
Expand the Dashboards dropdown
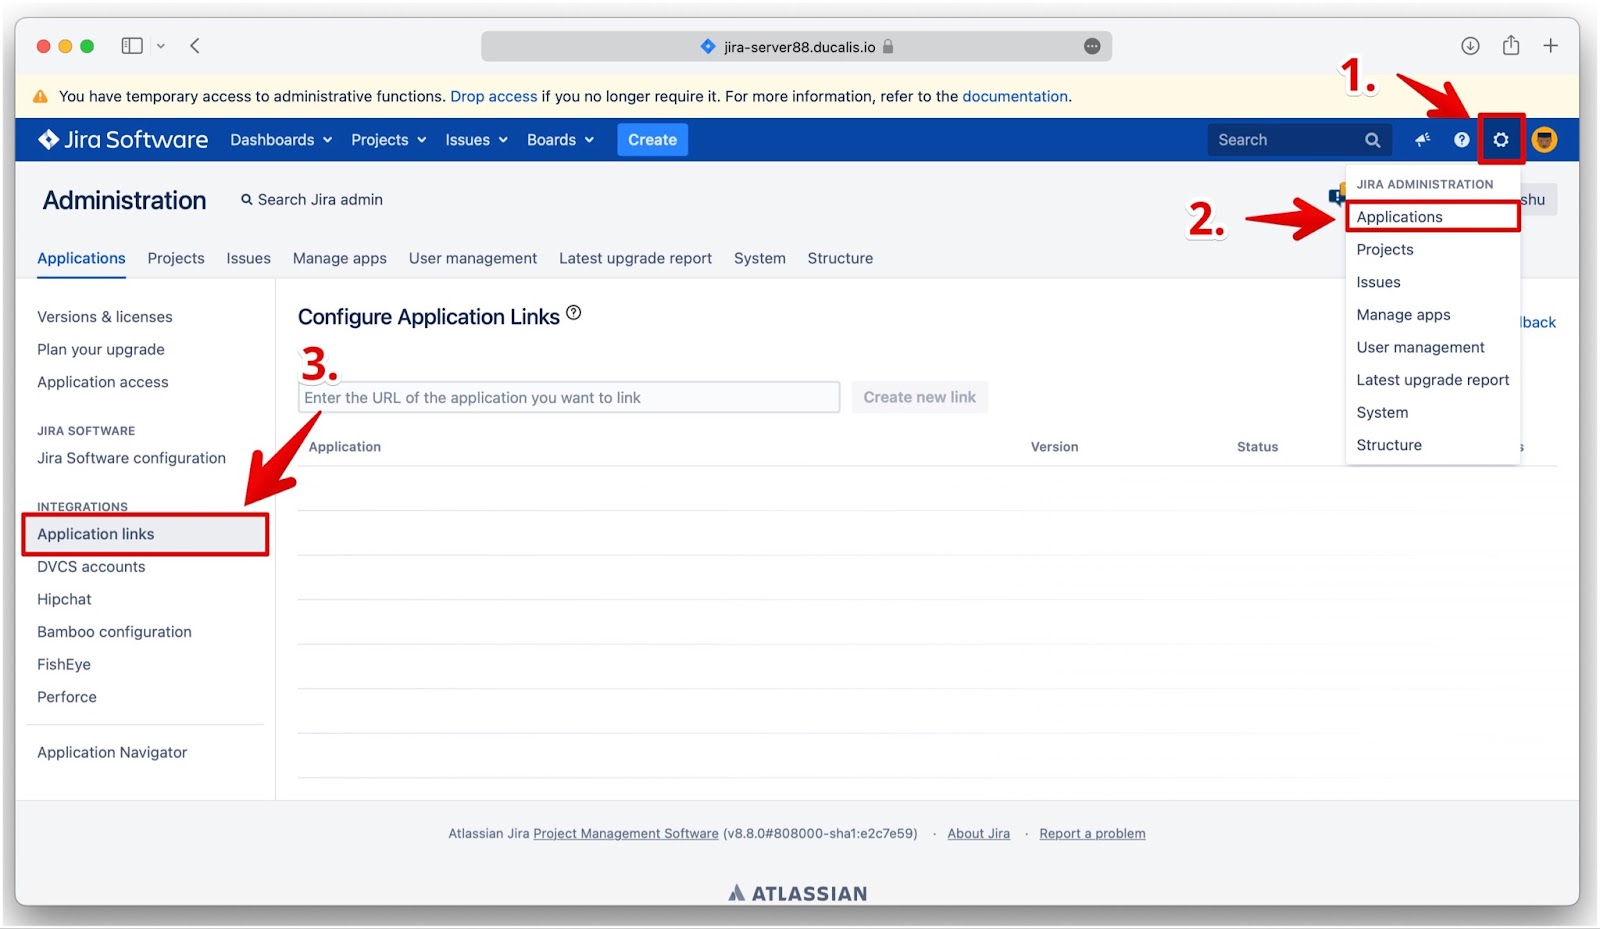point(279,140)
